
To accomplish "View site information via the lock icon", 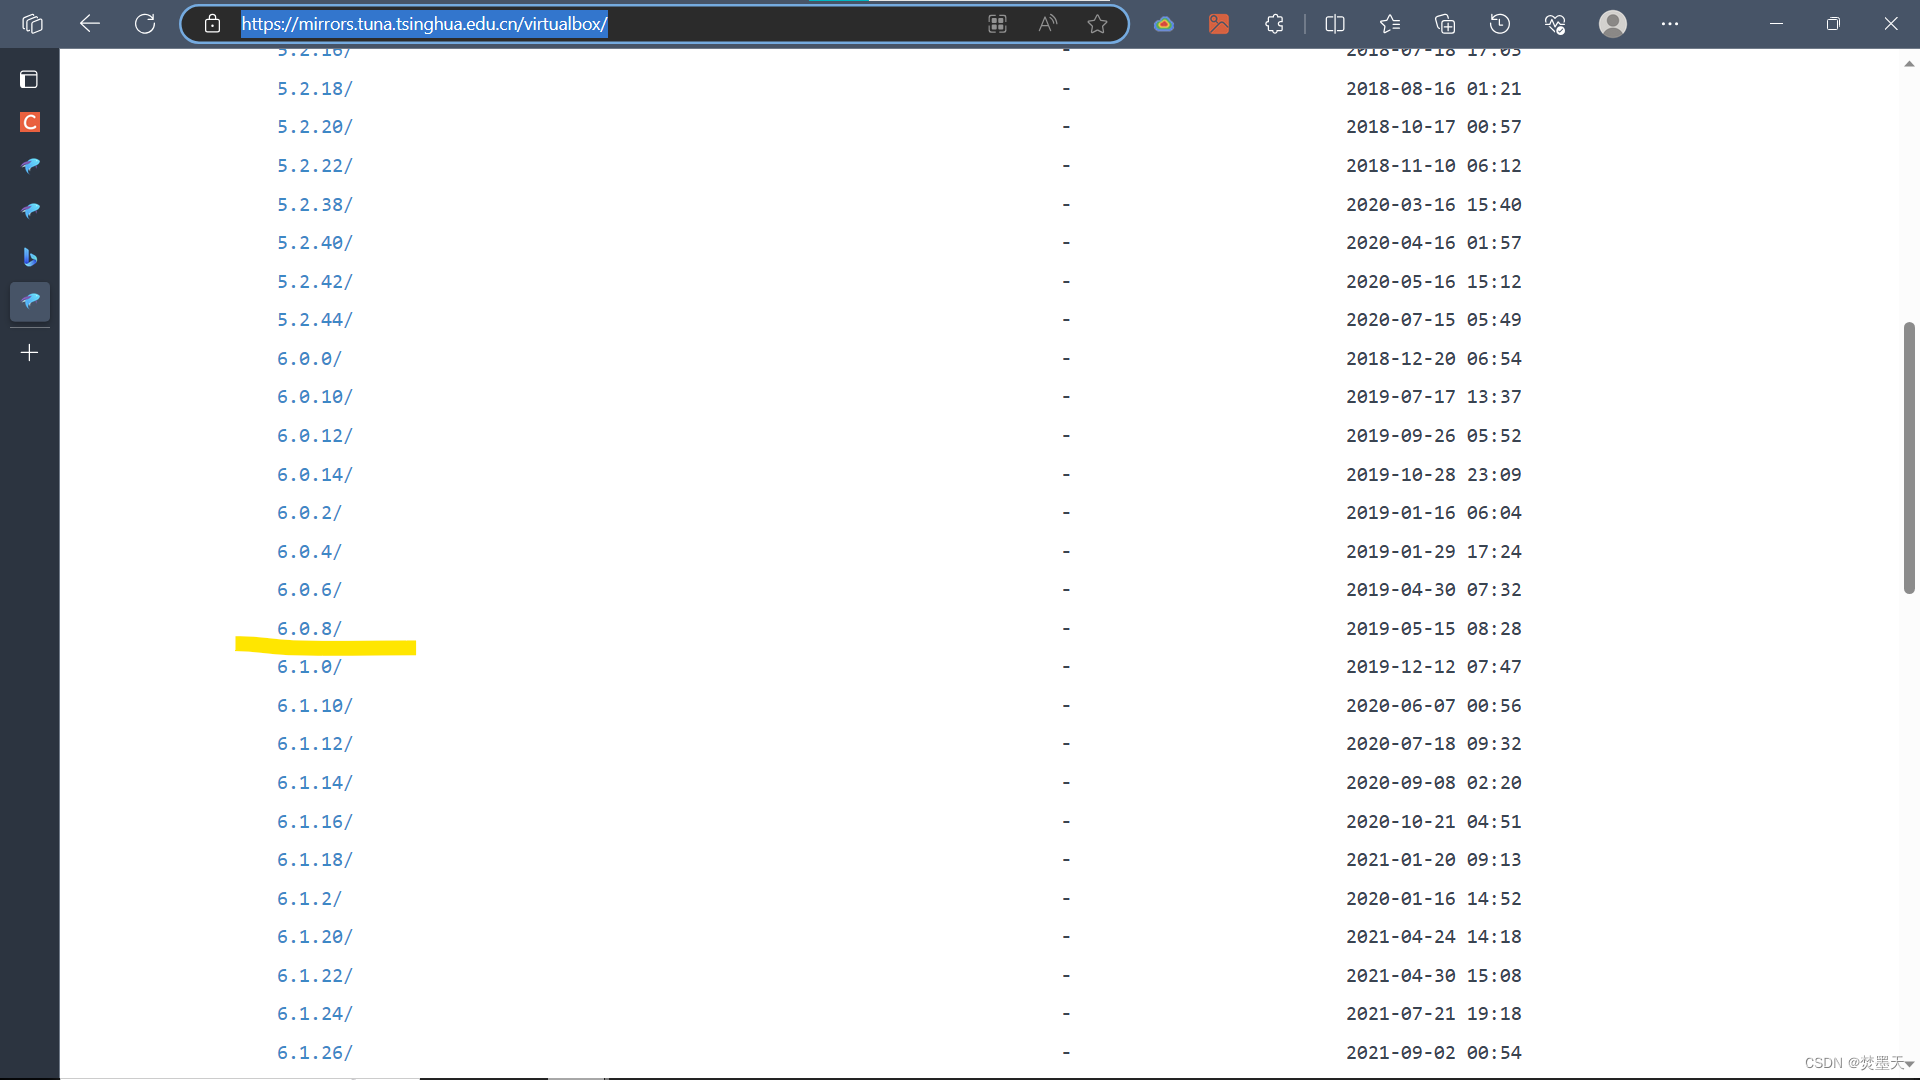I will [x=212, y=24].
